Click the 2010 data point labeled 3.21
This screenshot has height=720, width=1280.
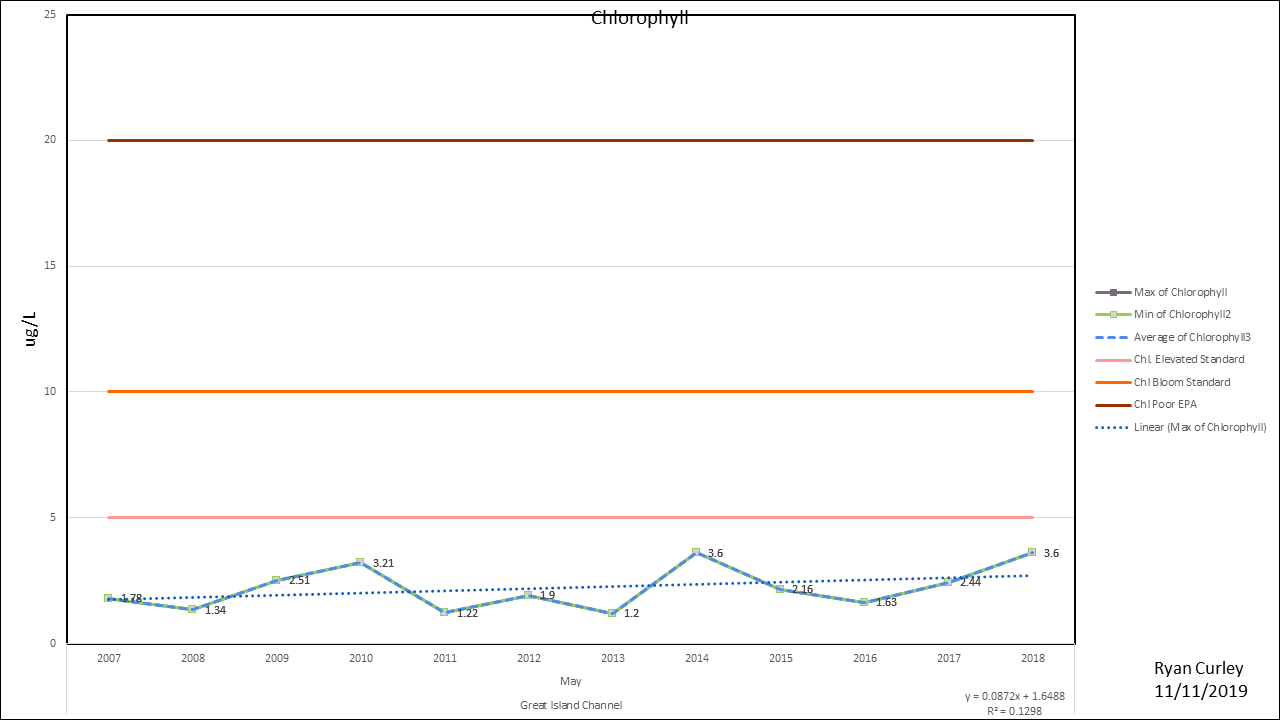(360, 562)
